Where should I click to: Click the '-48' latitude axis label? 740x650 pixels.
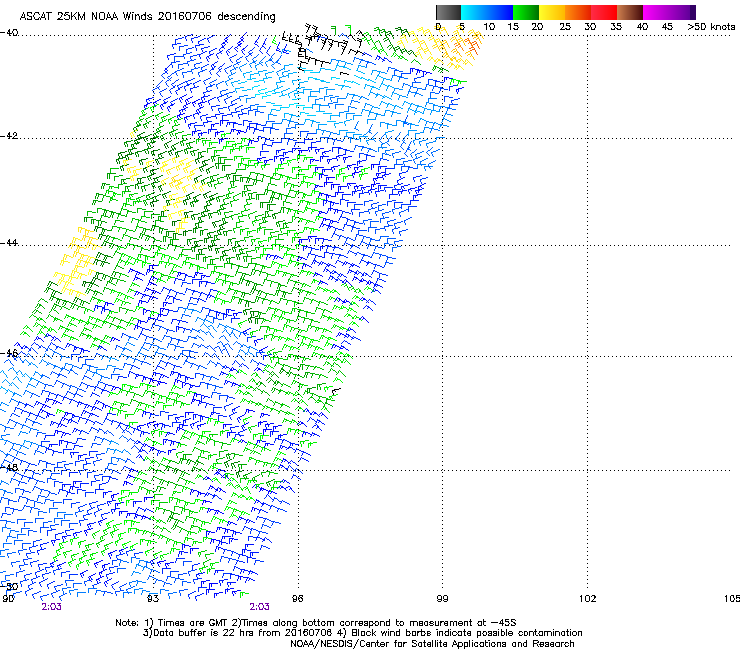click(x=9, y=468)
